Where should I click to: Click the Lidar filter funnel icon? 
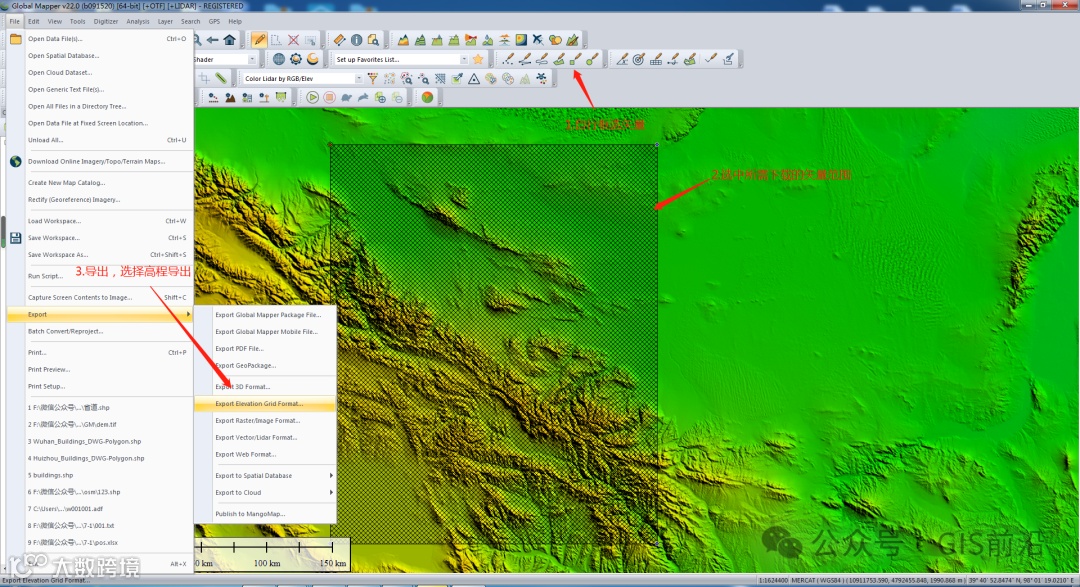(x=373, y=78)
